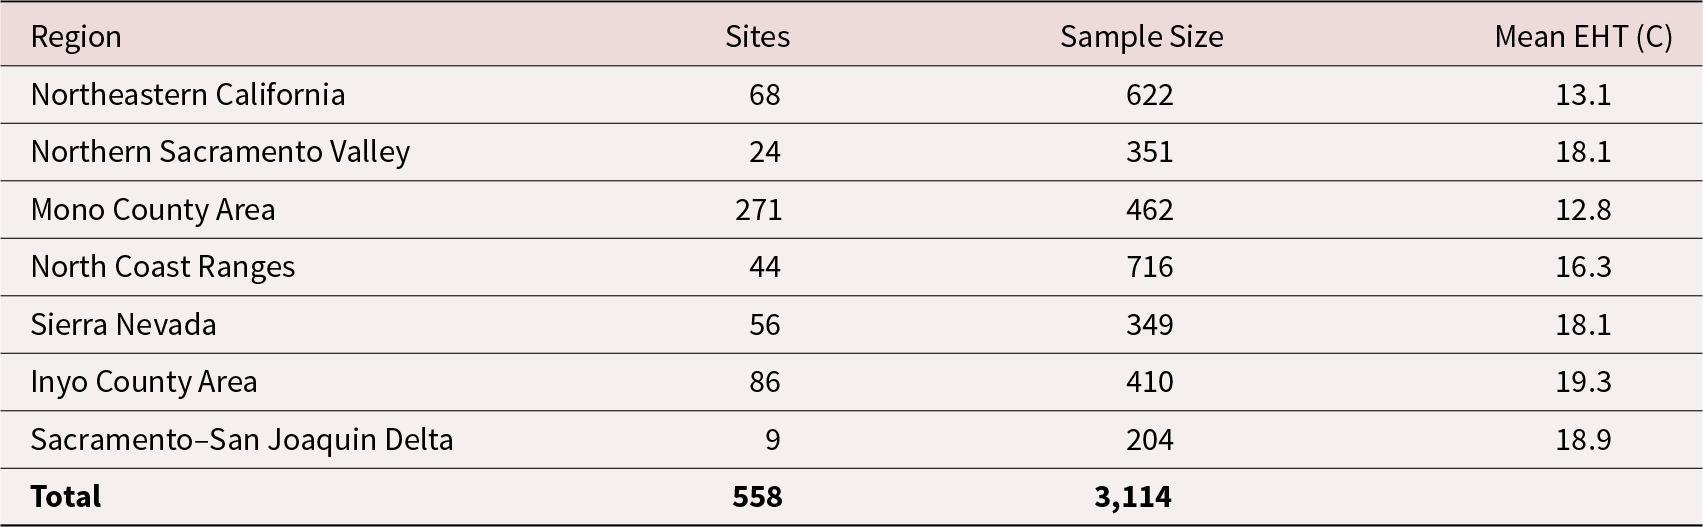Select the mean EHT value 19.3
The height and width of the screenshot is (527, 1703).
coord(1583,382)
